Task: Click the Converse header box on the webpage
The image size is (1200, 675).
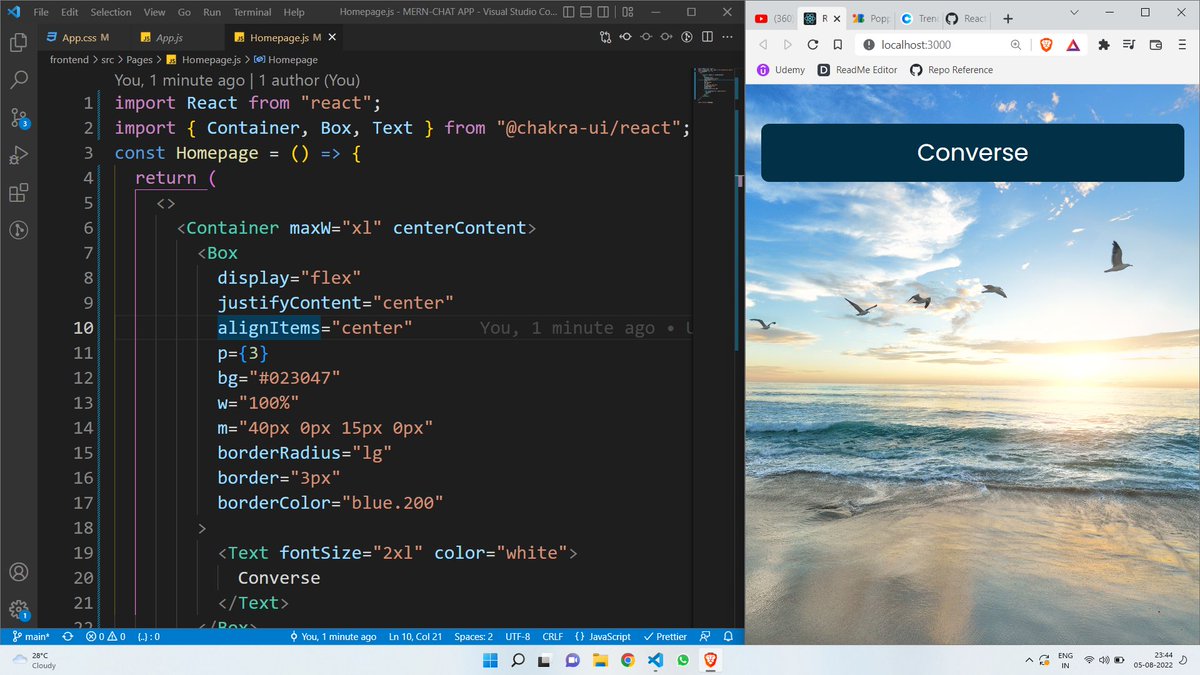Action: 972,152
